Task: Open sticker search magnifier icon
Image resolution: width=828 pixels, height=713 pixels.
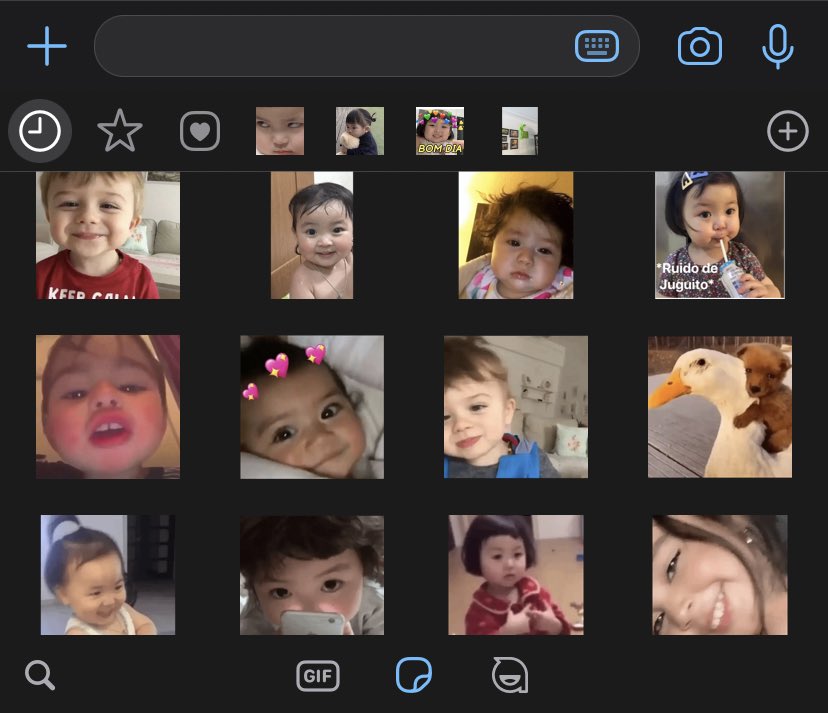Action: (40, 675)
